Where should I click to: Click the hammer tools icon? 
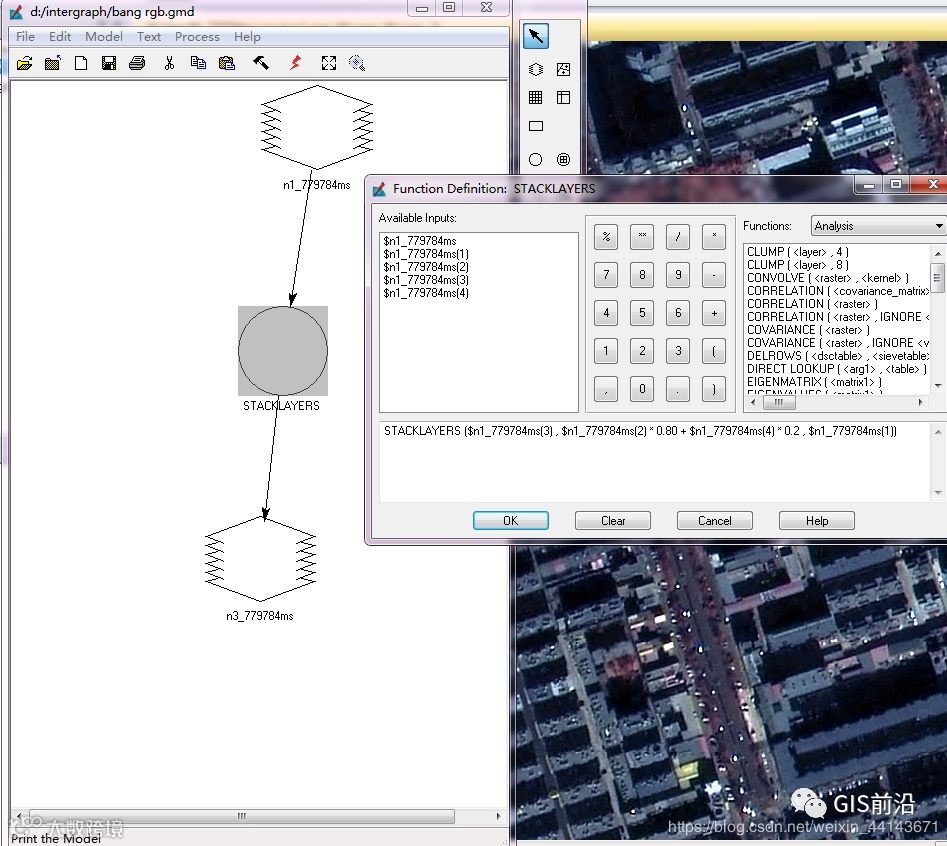click(x=261, y=63)
